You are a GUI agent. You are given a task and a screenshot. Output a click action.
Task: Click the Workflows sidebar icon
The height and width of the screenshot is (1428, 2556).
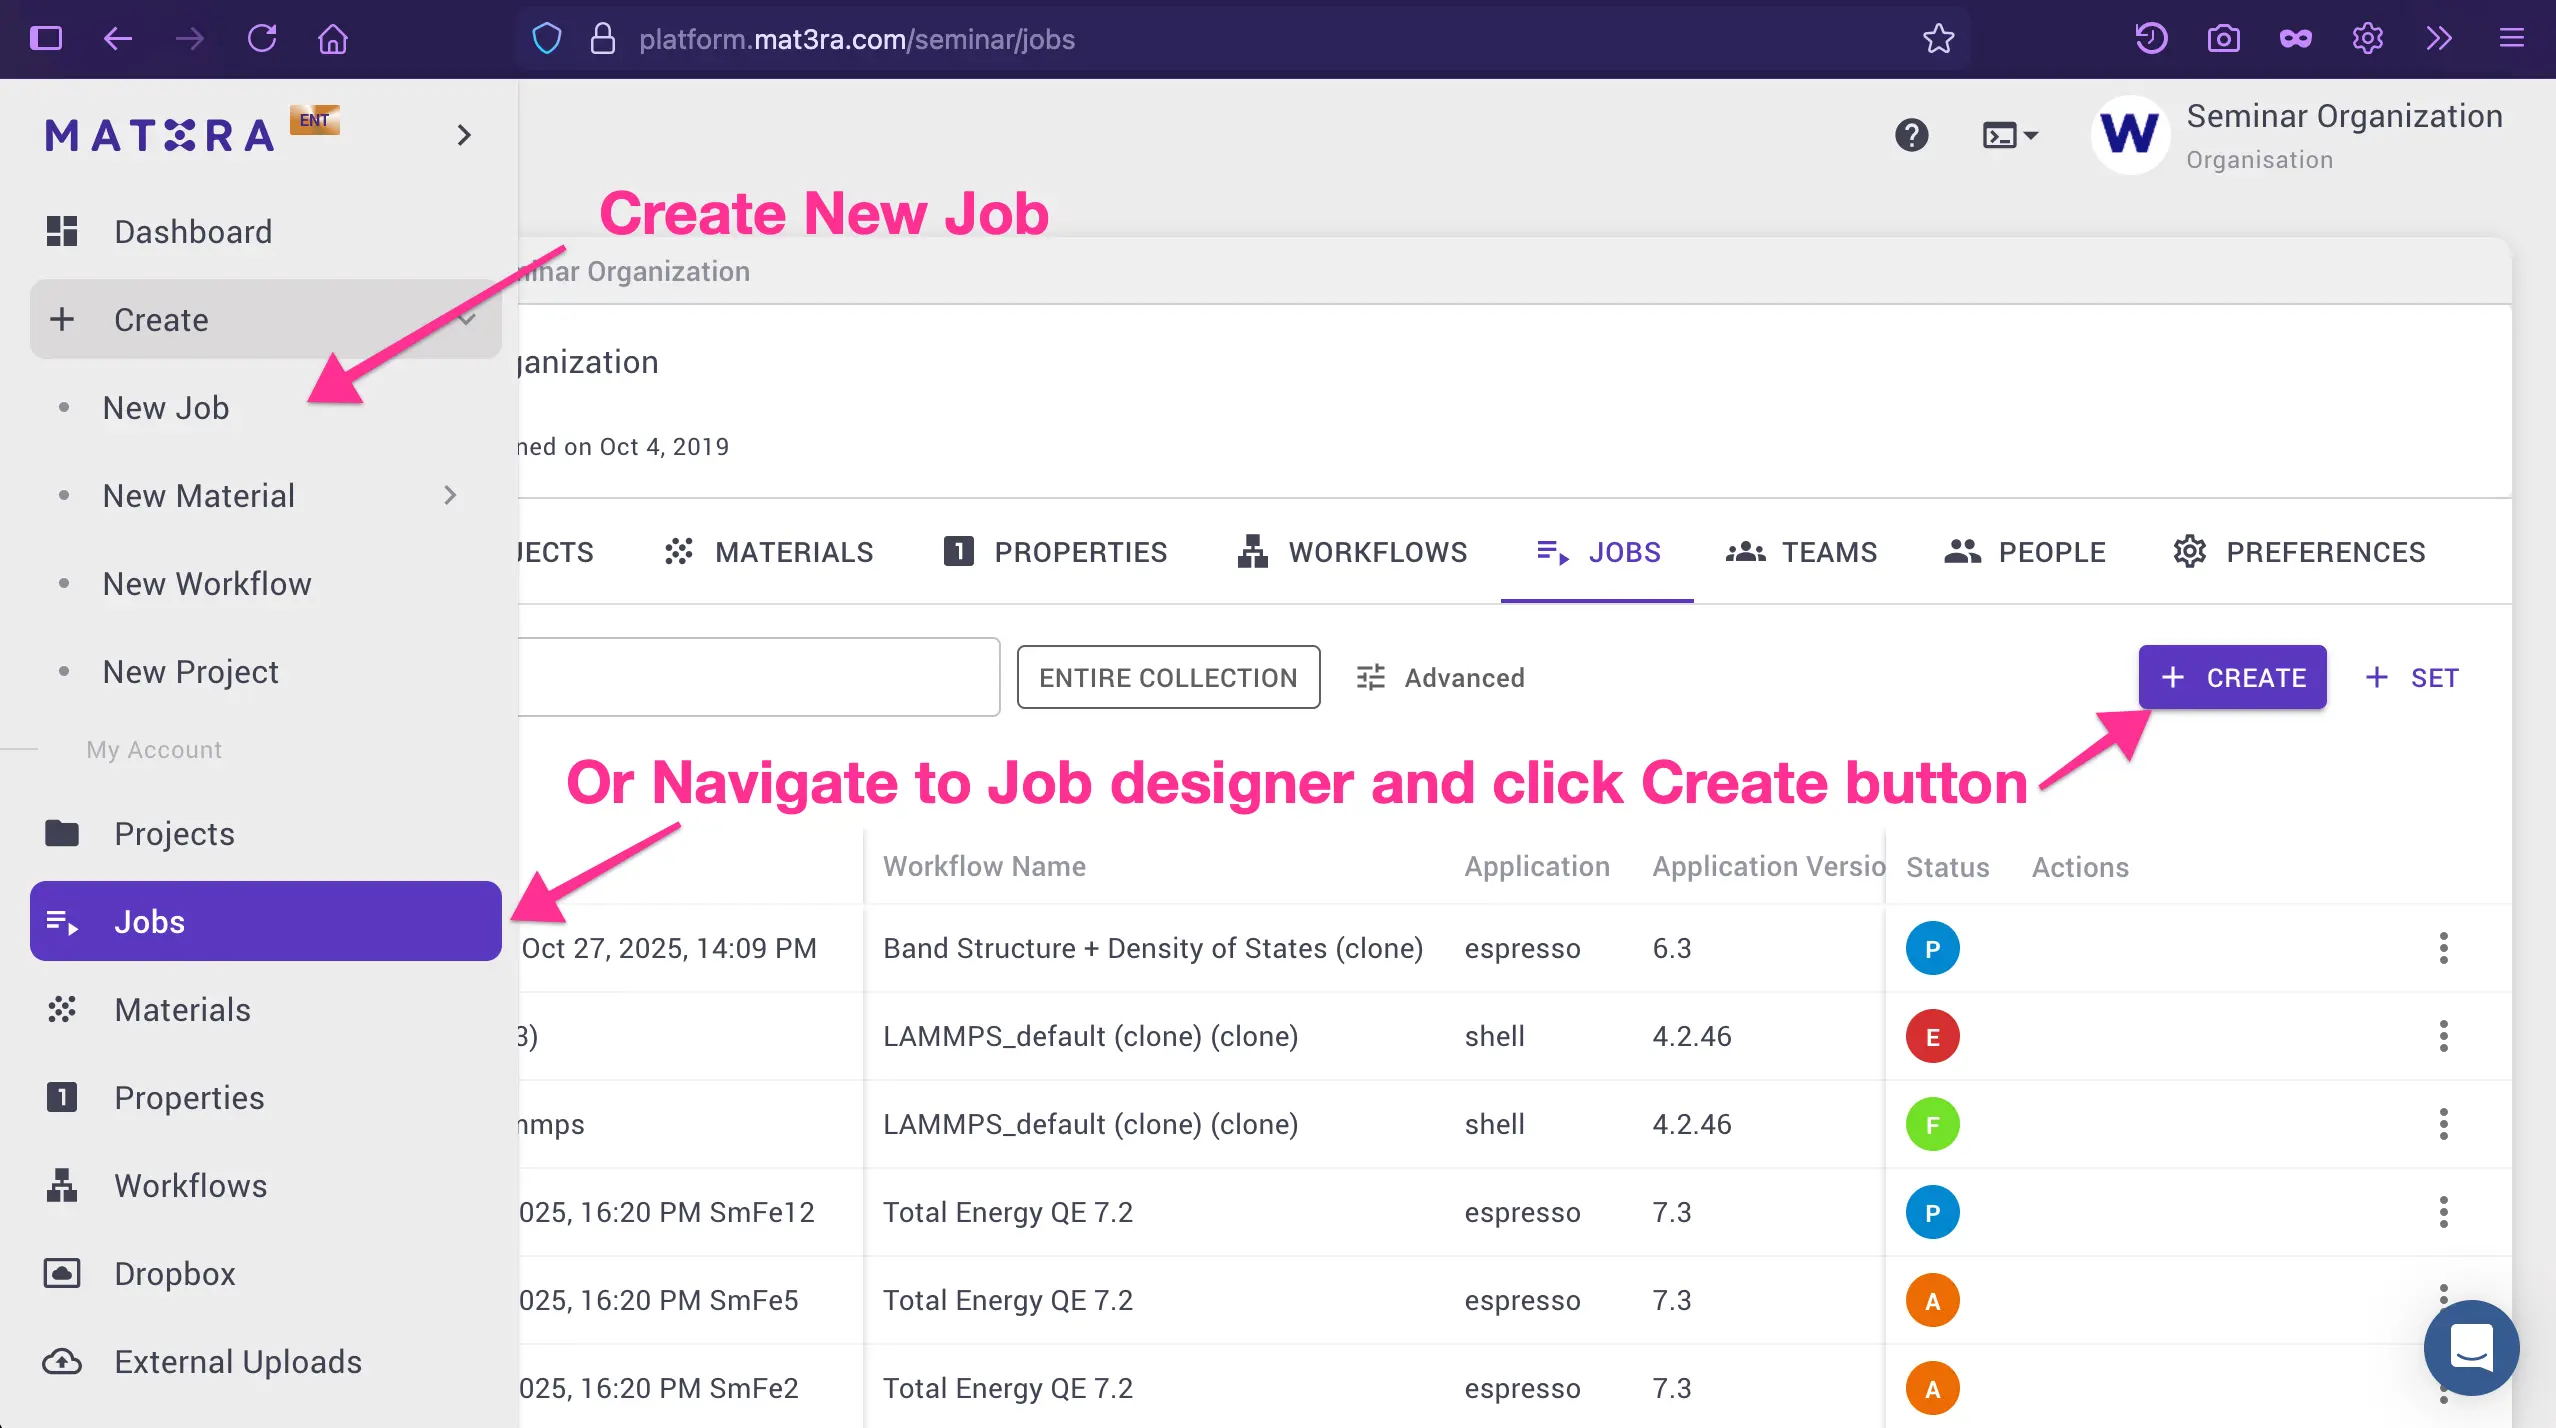[62, 1185]
